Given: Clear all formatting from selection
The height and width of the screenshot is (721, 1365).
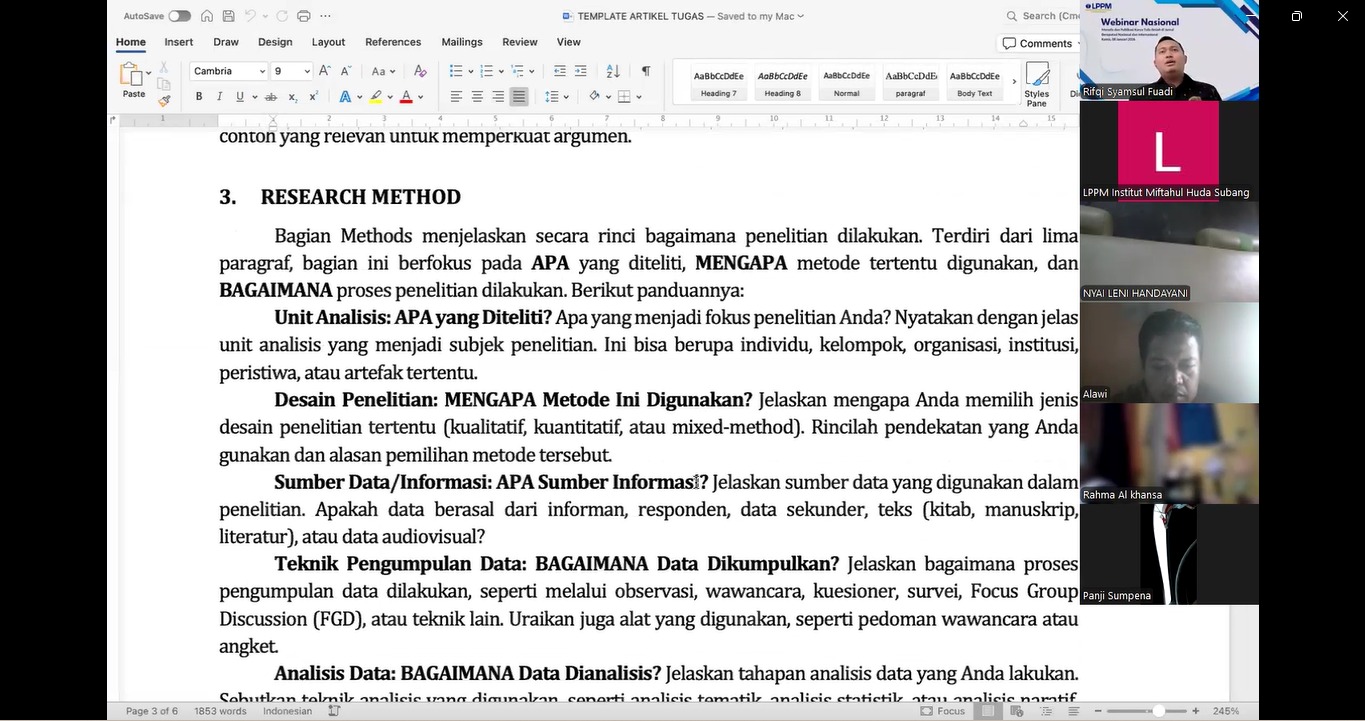Looking at the screenshot, I should tap(420, 71).
